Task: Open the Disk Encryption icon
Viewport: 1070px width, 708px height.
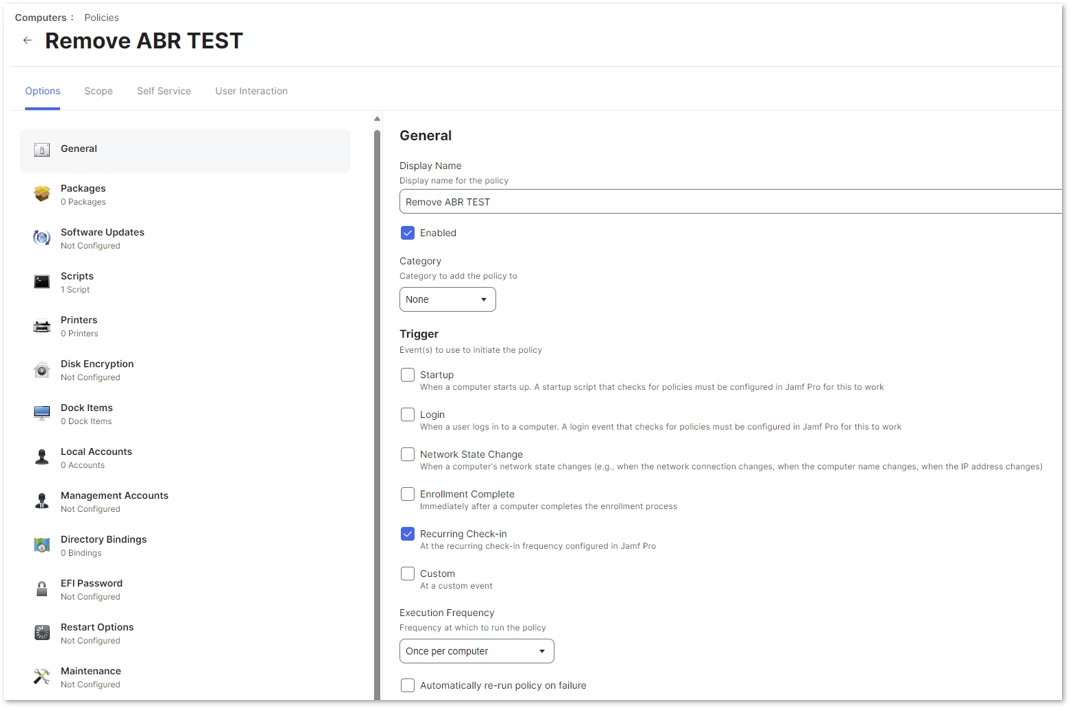Action: click(x=42, y=370)
